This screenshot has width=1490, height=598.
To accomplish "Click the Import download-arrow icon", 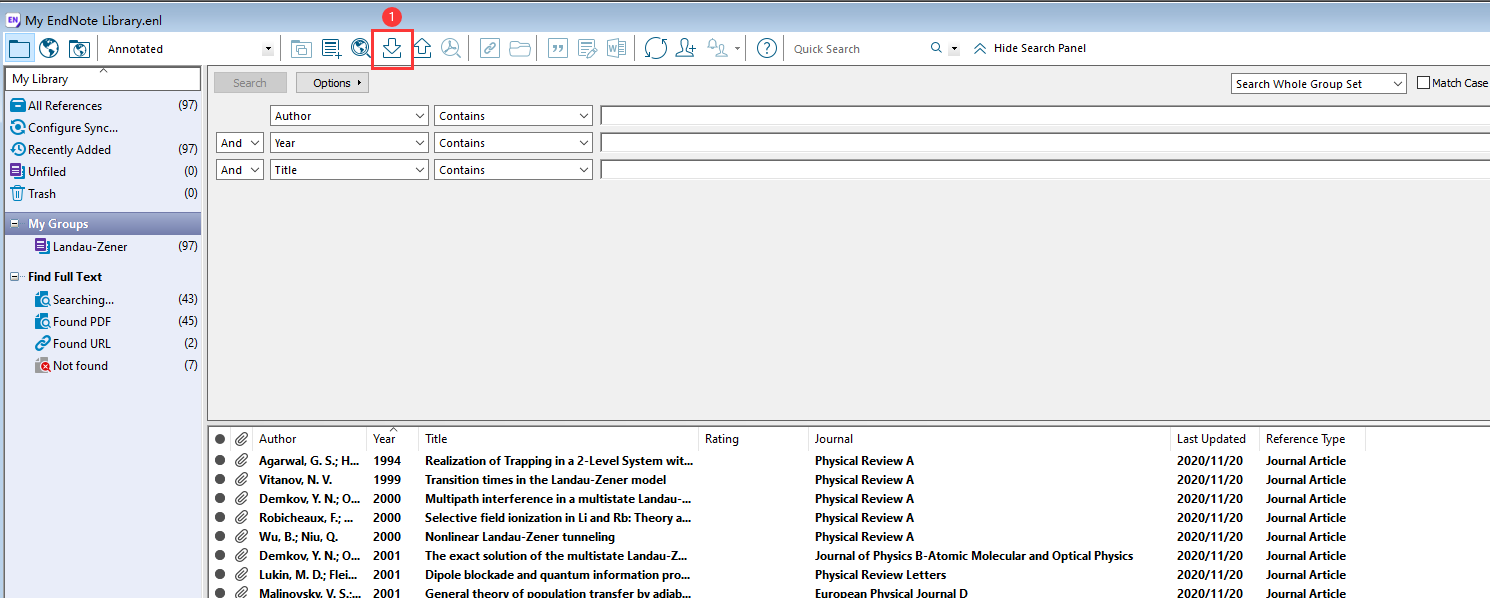I will pyautogui.click(x=392, y=48).
